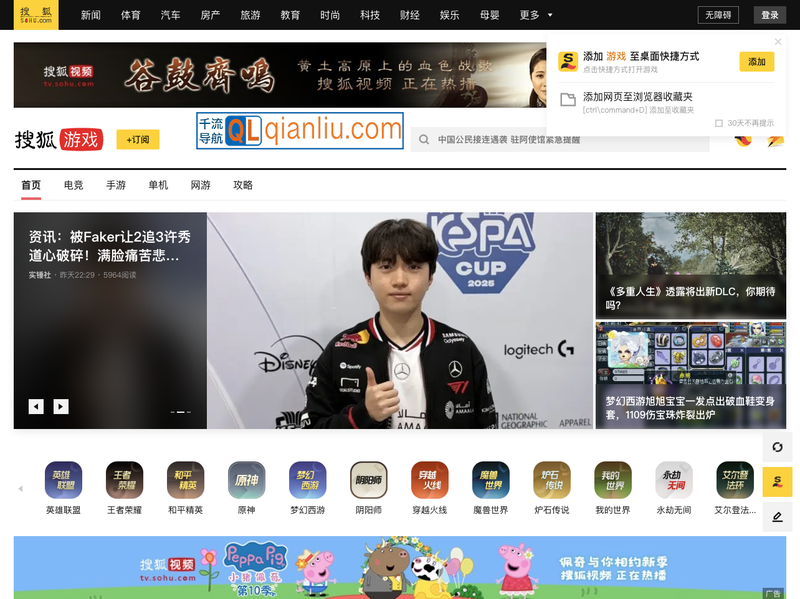Select the 王者荣耀 game icon
This screenshot has height=599, width=800.
(123, 480)
